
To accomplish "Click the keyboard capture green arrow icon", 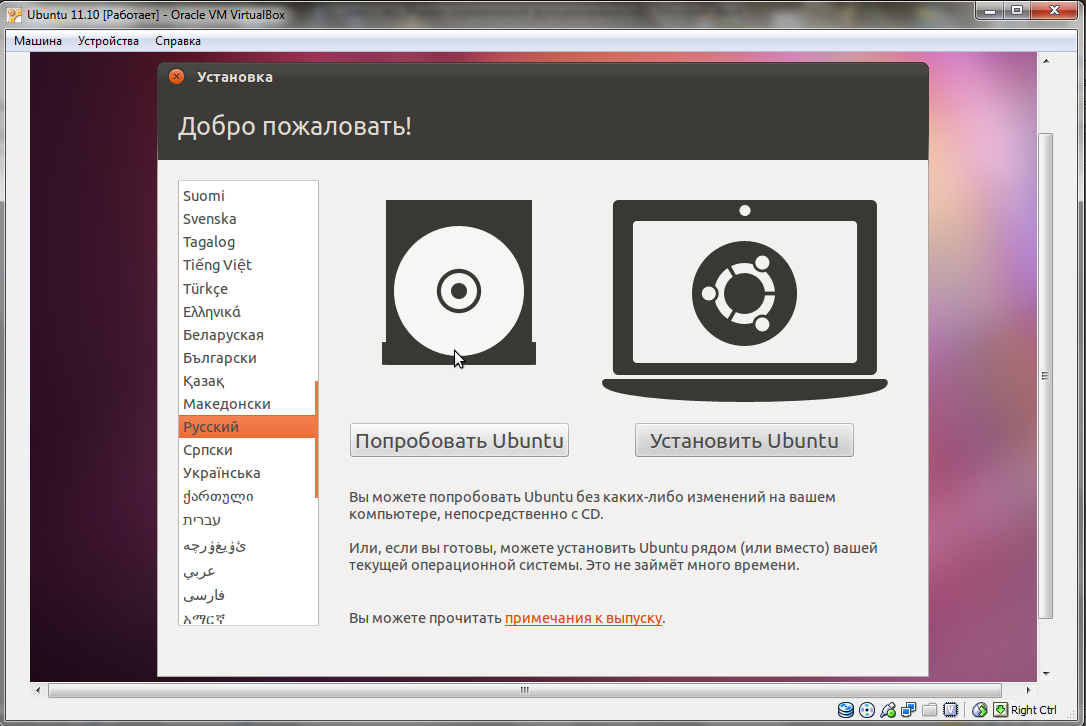I will tap(1000, 709).
